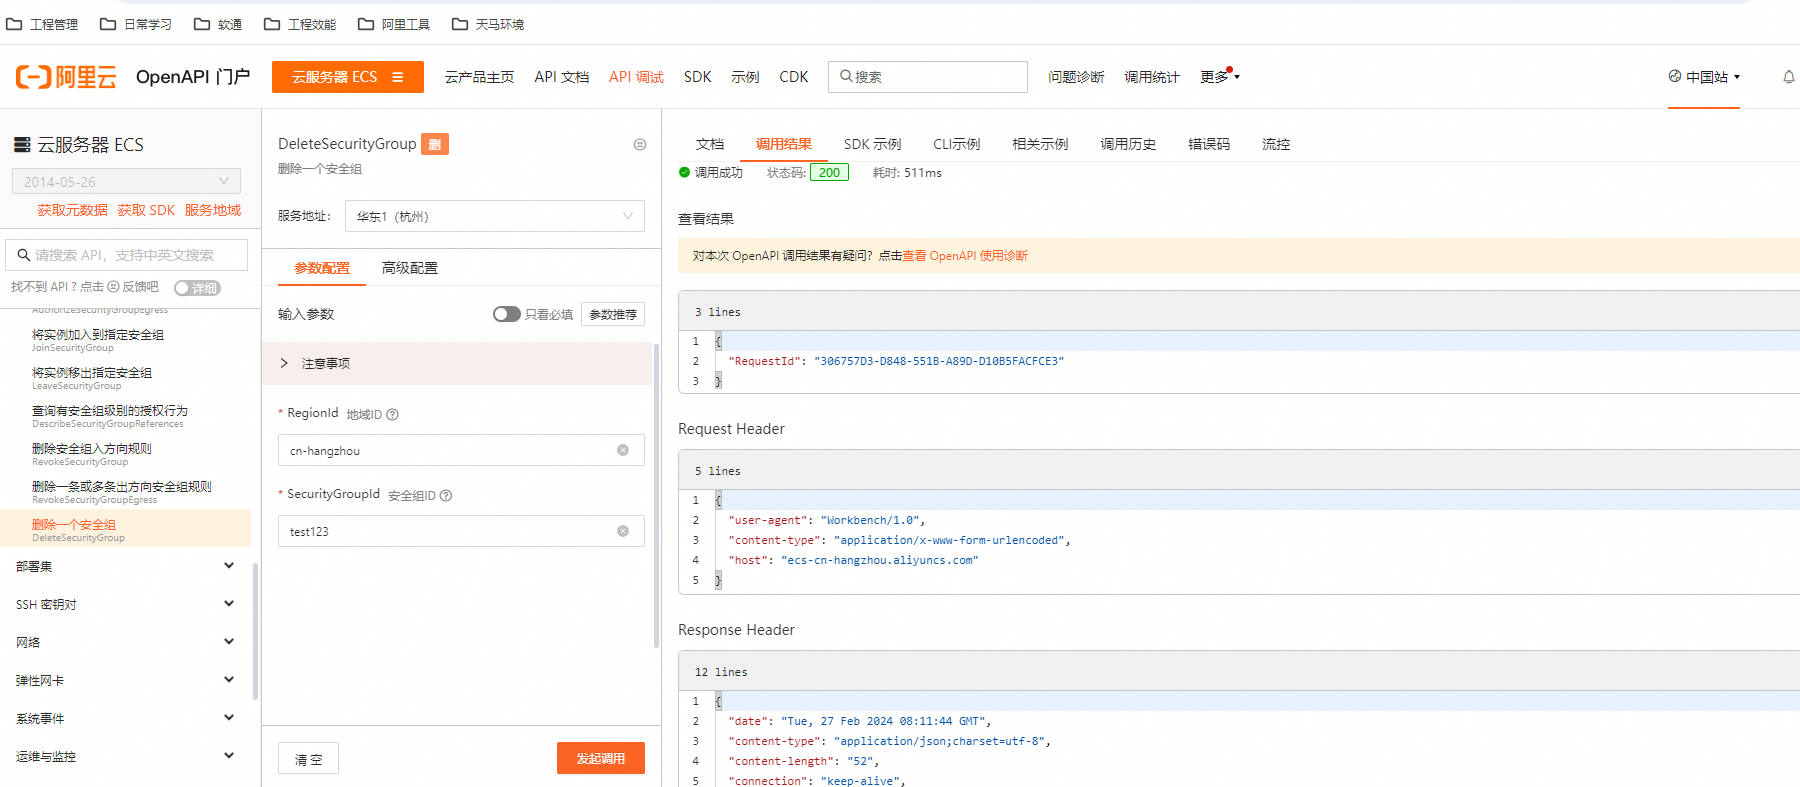The width and height of the screenshot is (1800, 787).
Task: Open the 天马环境 bookmark folder
Action: (x=488, y=24)
